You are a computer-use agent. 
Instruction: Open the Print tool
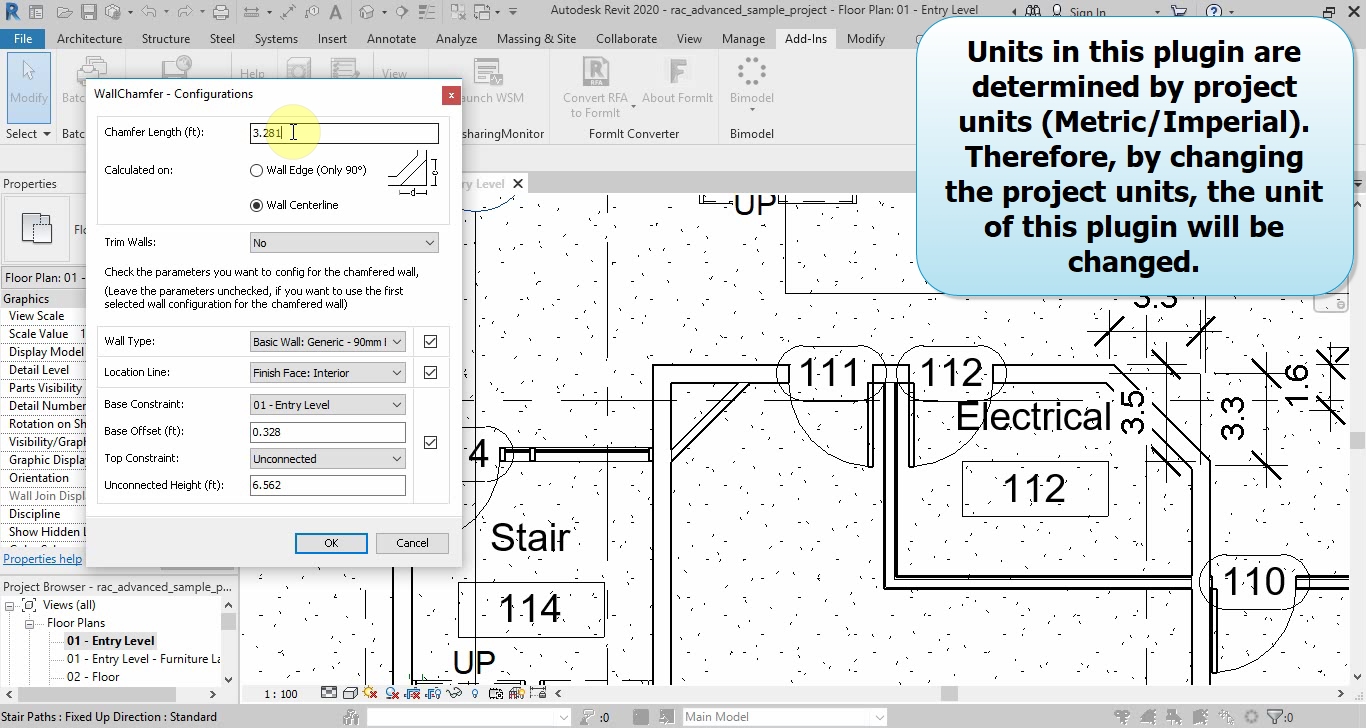coord(220,10)
